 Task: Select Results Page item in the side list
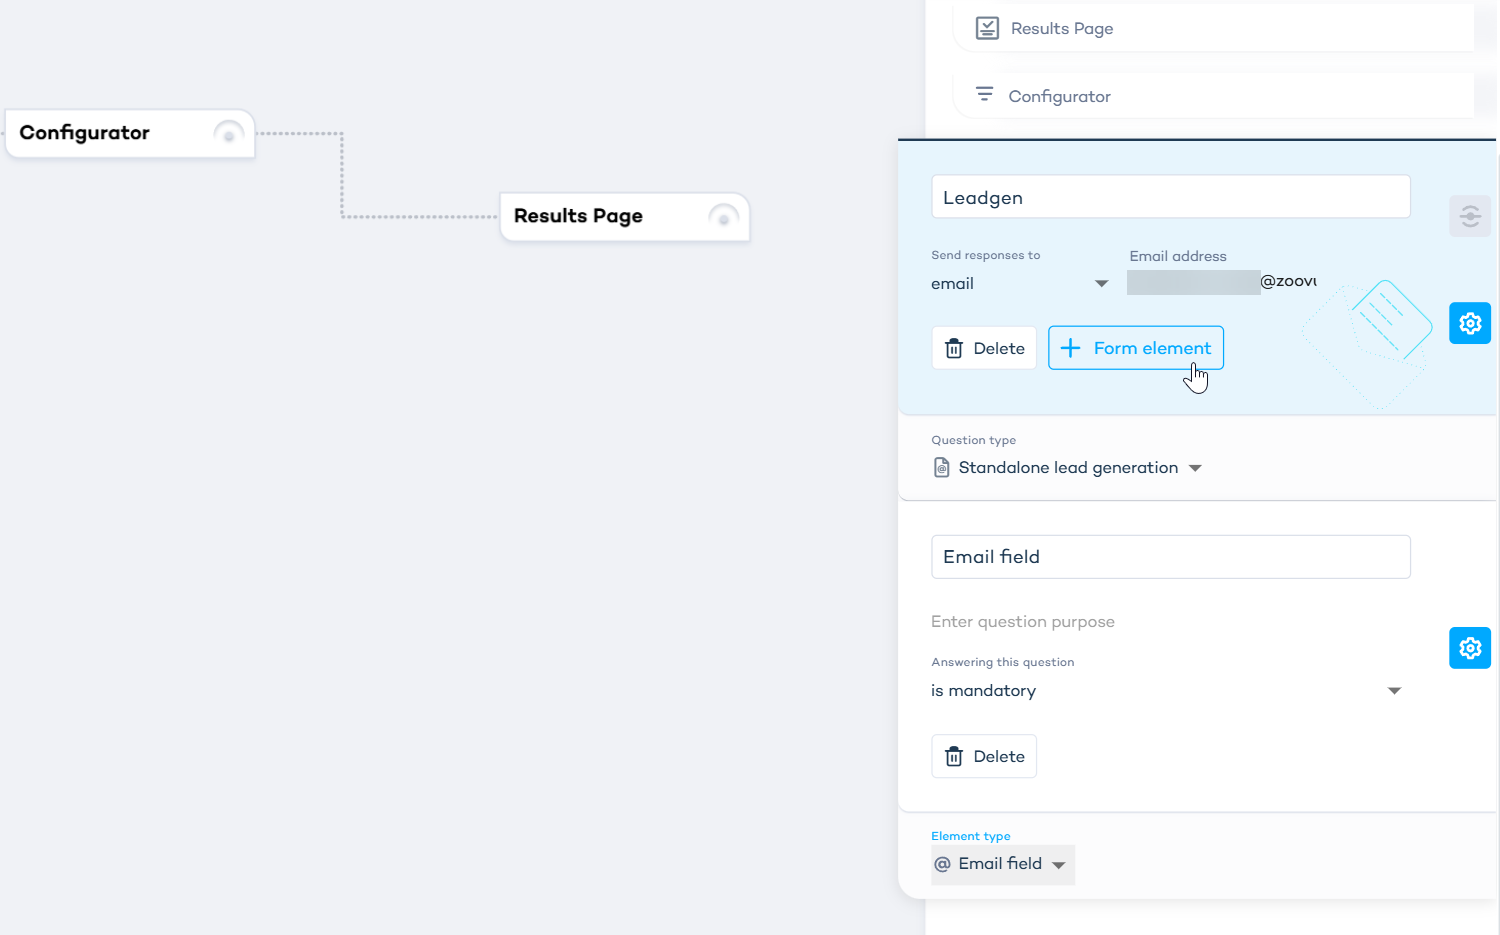(1213, 28)
